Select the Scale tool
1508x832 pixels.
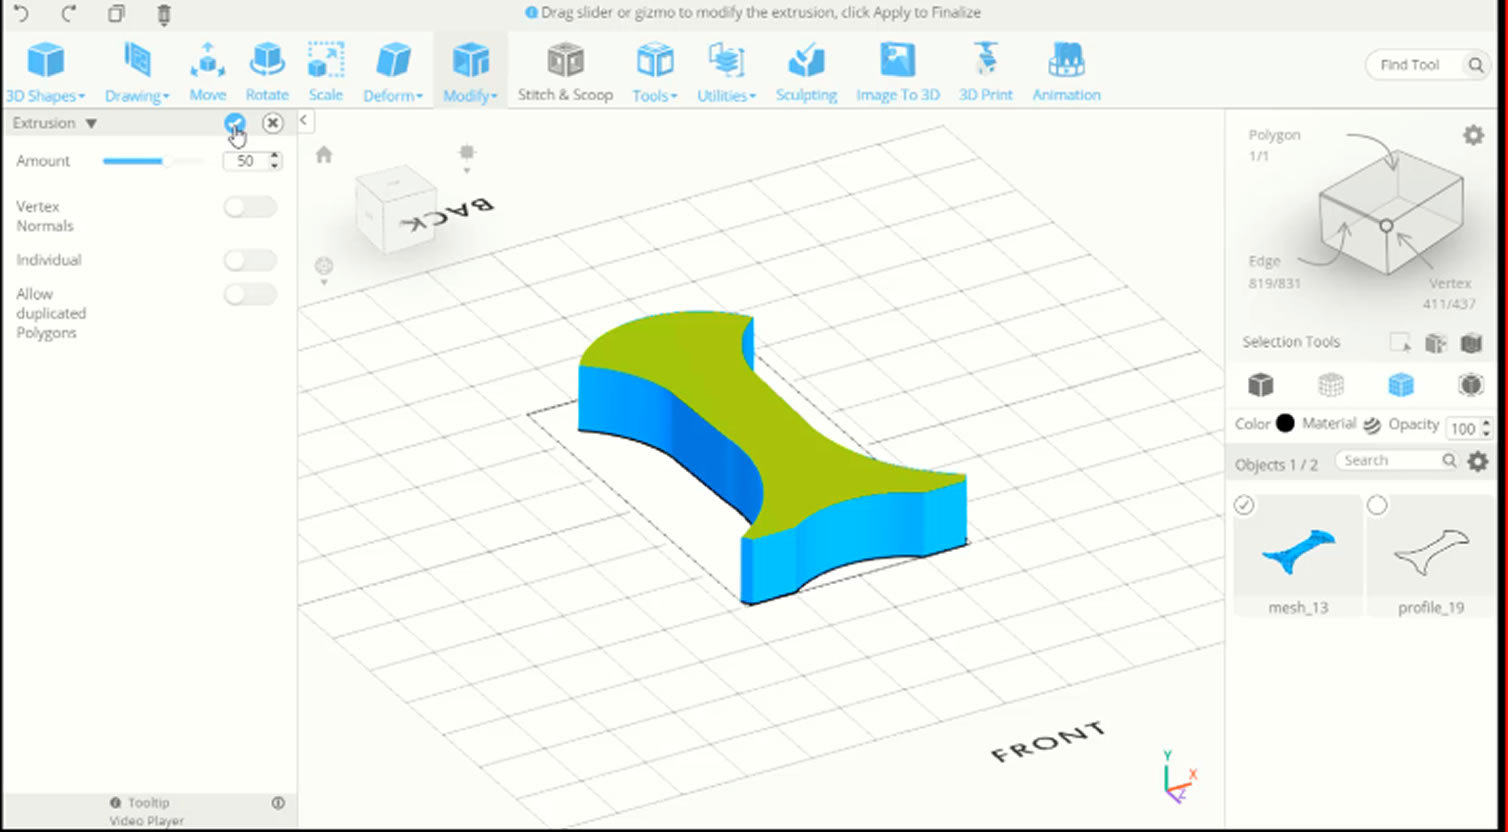tap(326, 72)
